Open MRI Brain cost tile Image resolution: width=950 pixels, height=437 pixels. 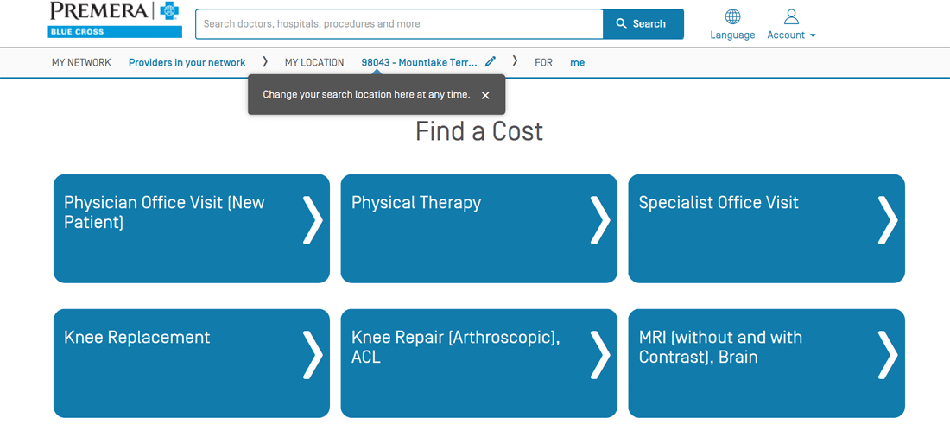(766, 363)
